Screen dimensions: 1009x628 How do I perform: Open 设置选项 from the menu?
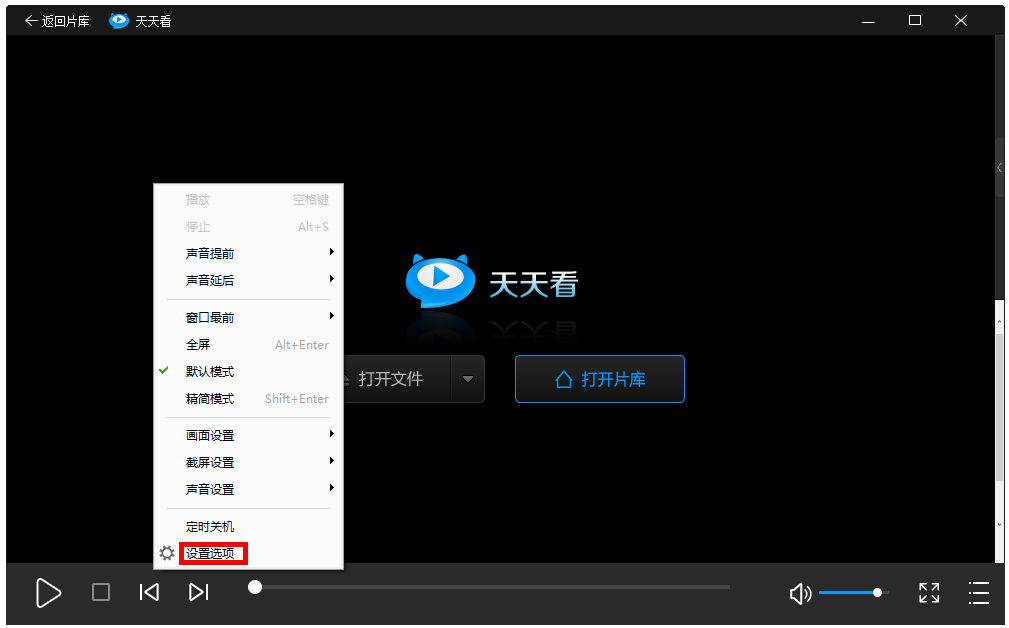248,553
